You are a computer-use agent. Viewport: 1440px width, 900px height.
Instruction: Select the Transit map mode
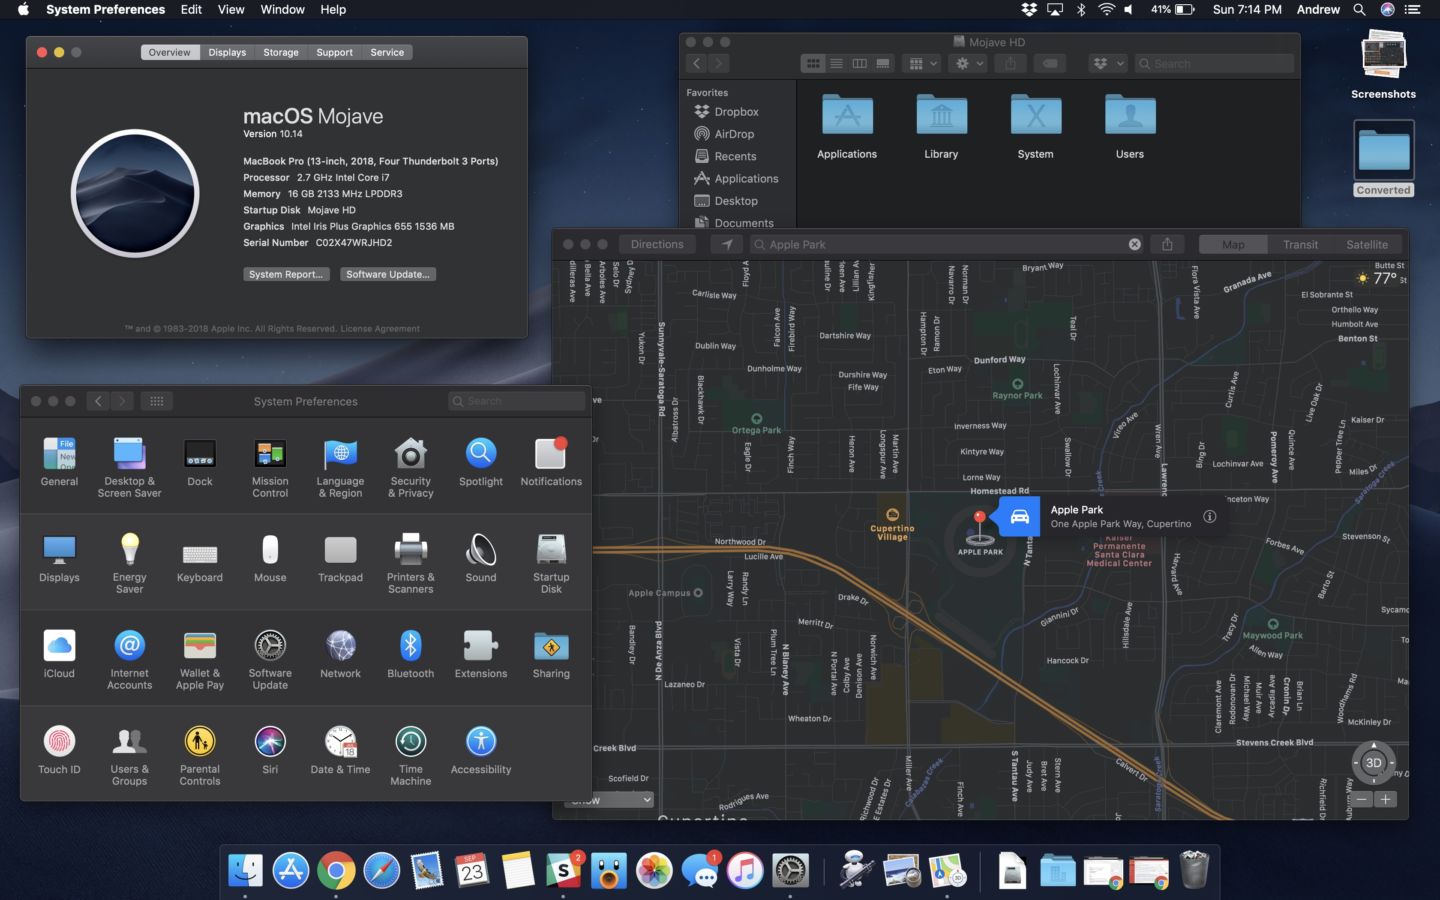[1300, 244]
